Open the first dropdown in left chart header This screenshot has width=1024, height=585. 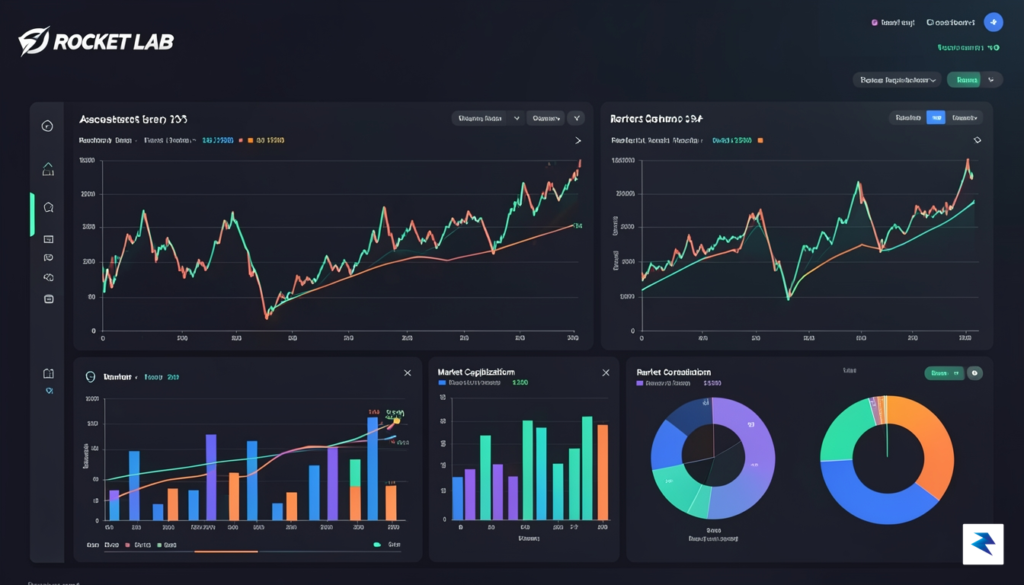tap(488, 118)
